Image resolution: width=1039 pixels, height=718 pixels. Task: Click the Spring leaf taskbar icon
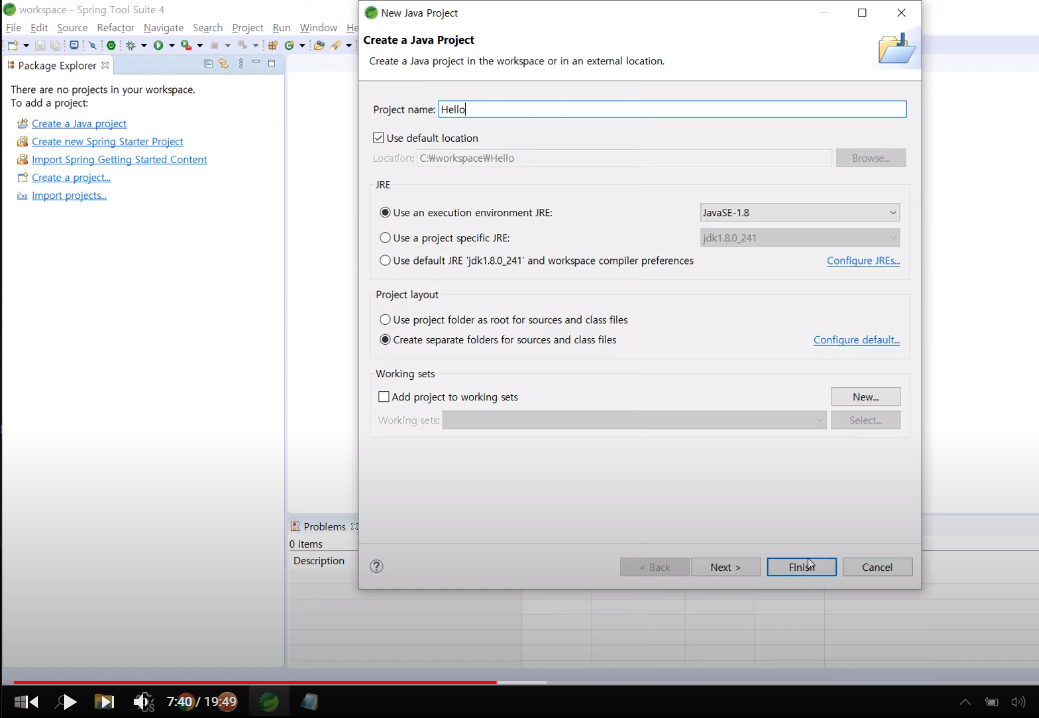click(268, 701)
